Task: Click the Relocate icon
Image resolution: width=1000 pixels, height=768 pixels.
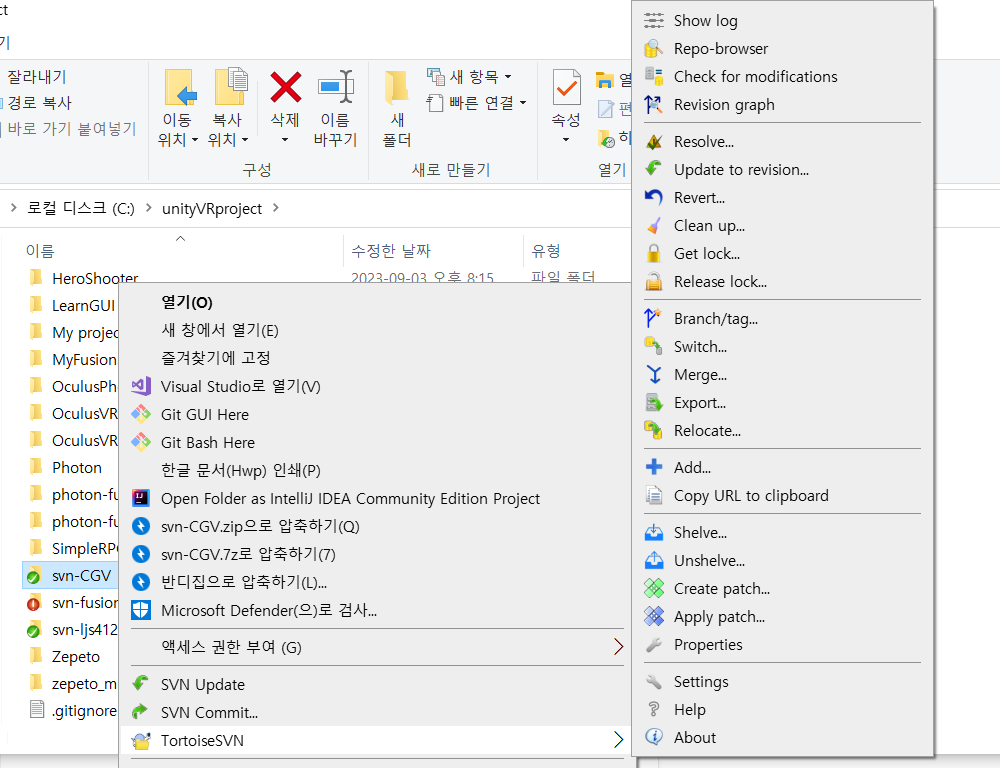Action: pos(654,431)
